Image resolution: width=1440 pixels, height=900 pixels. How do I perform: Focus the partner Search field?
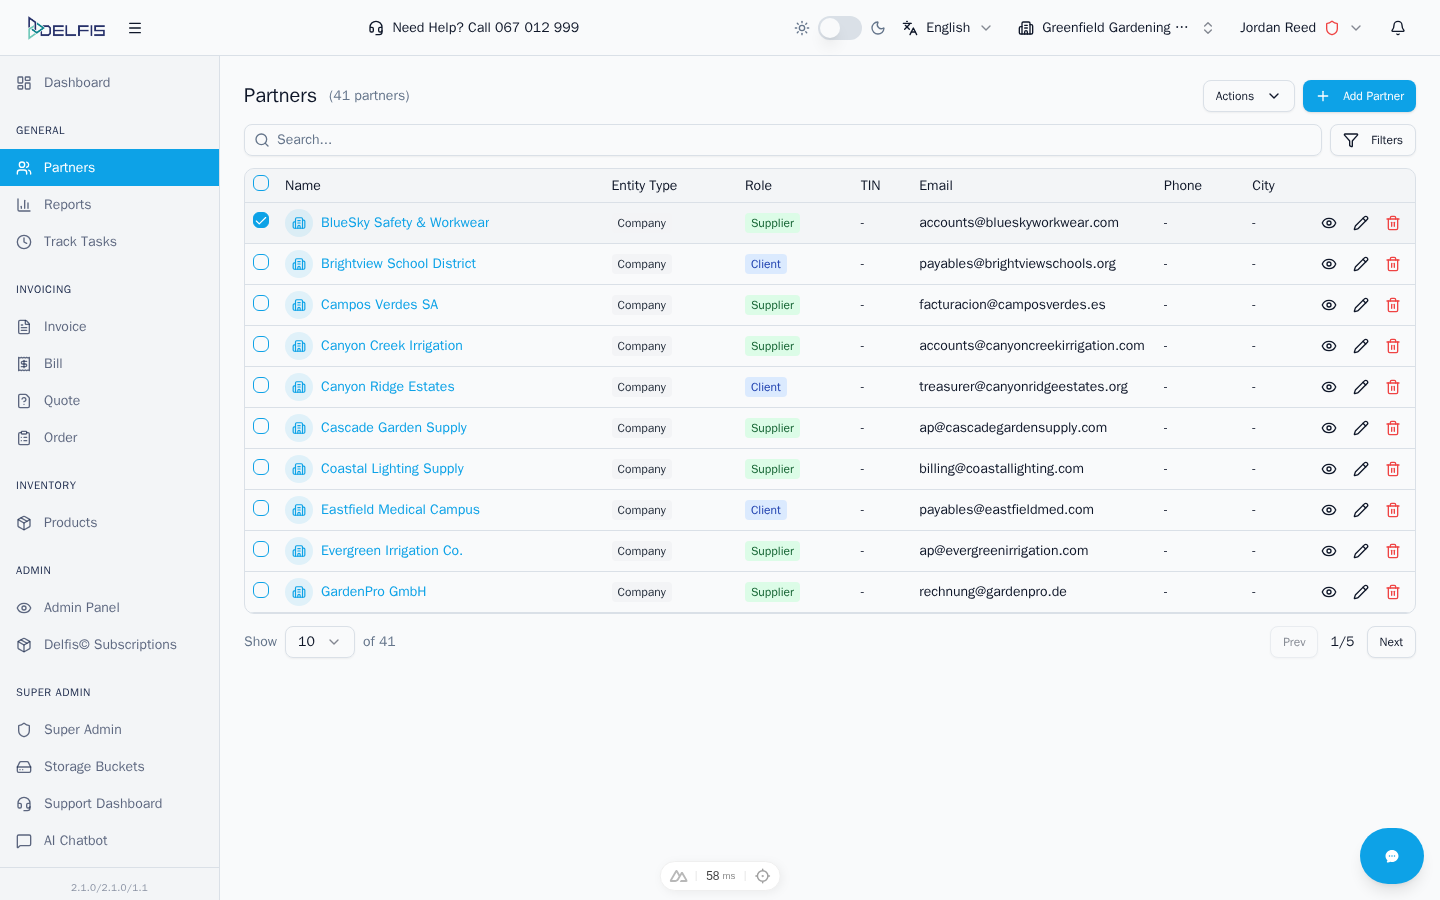[782, 140]
